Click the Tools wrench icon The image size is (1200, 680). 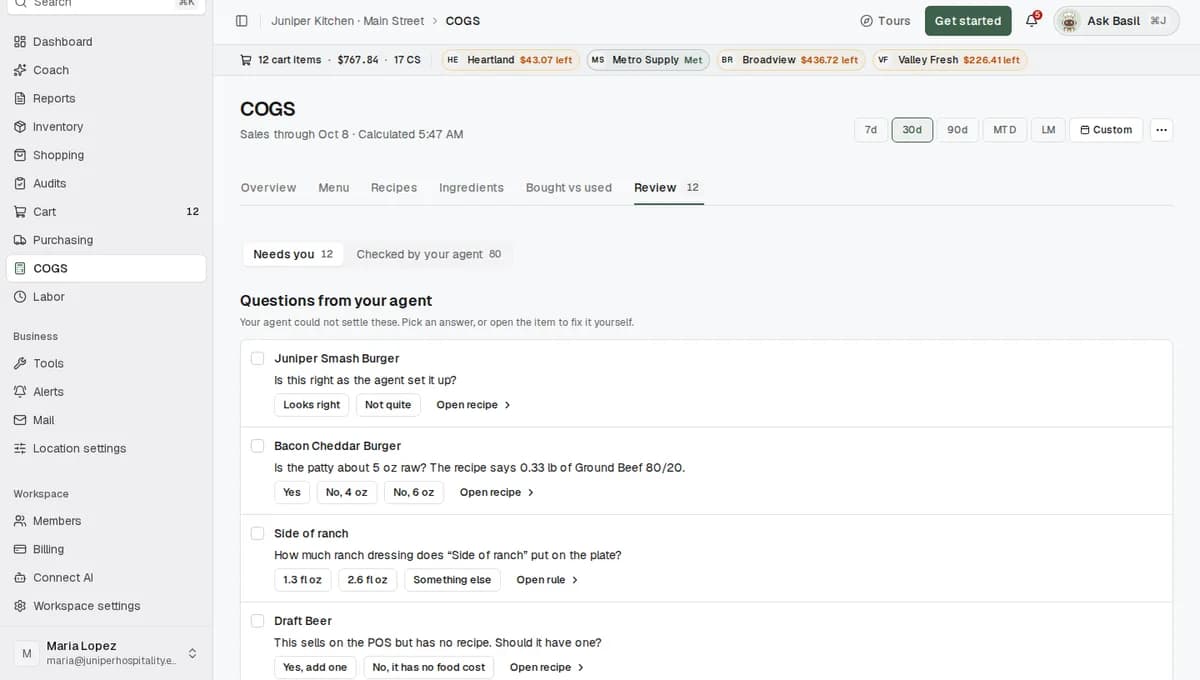pyautogui.click(x=20, y=364)
